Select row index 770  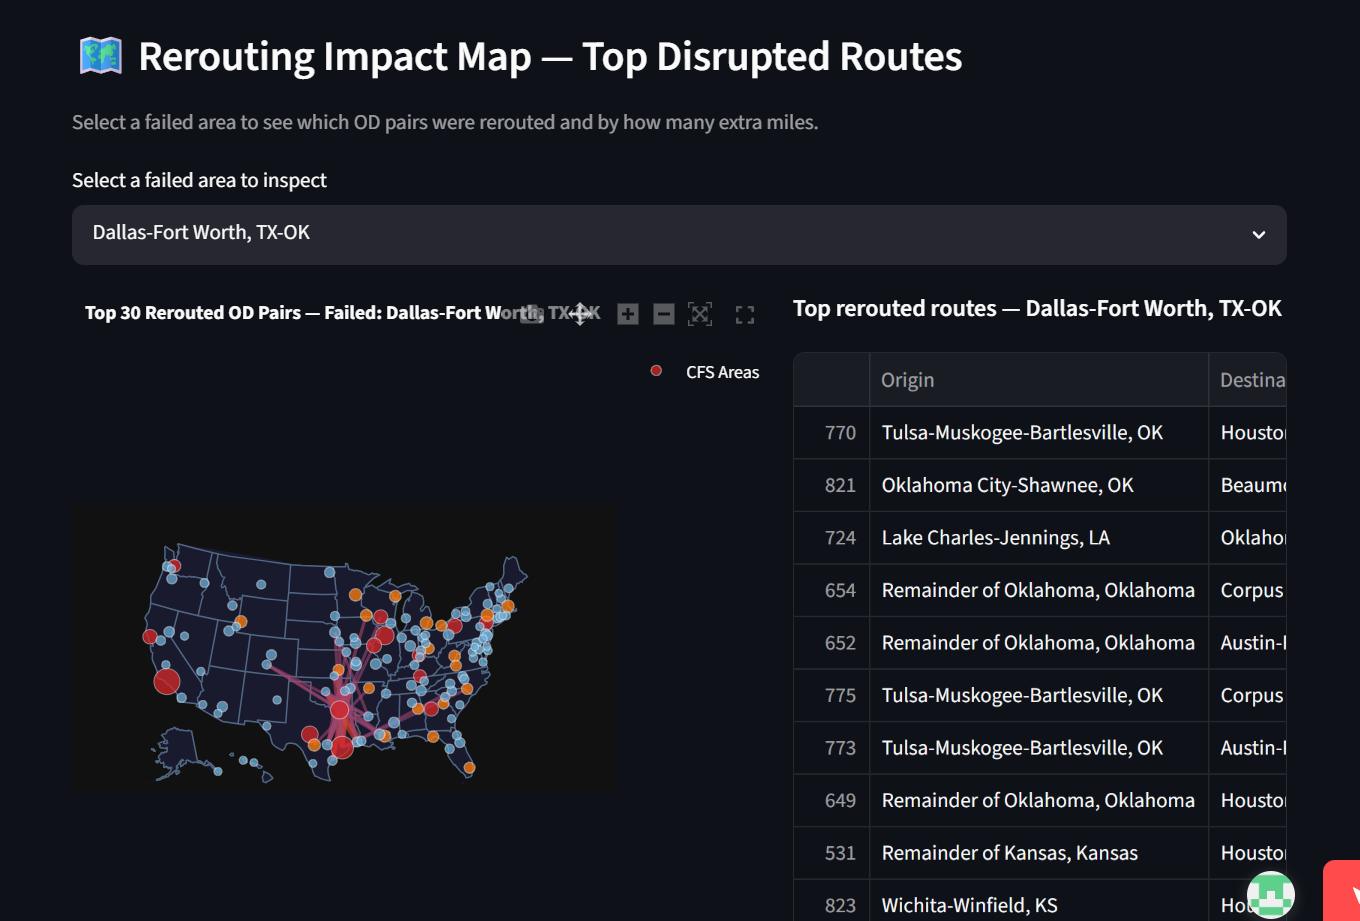tap(832, 433)
